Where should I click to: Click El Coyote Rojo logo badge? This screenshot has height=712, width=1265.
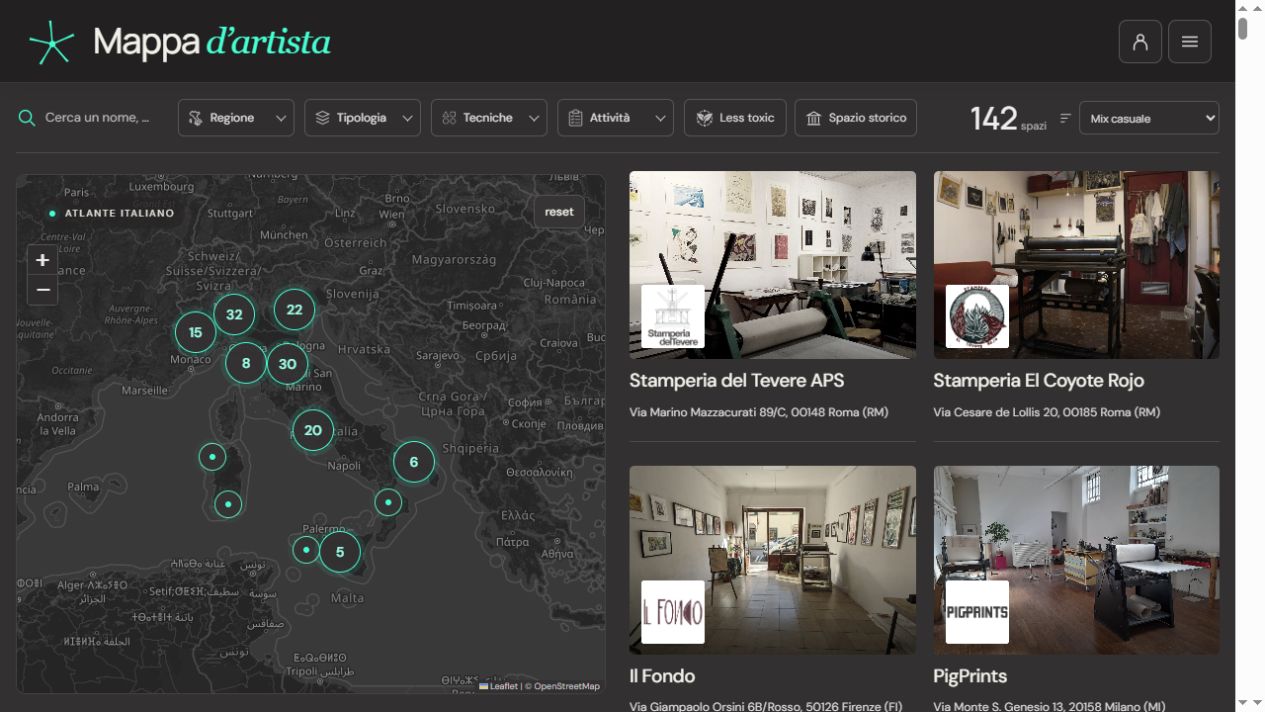coord(977,316)
